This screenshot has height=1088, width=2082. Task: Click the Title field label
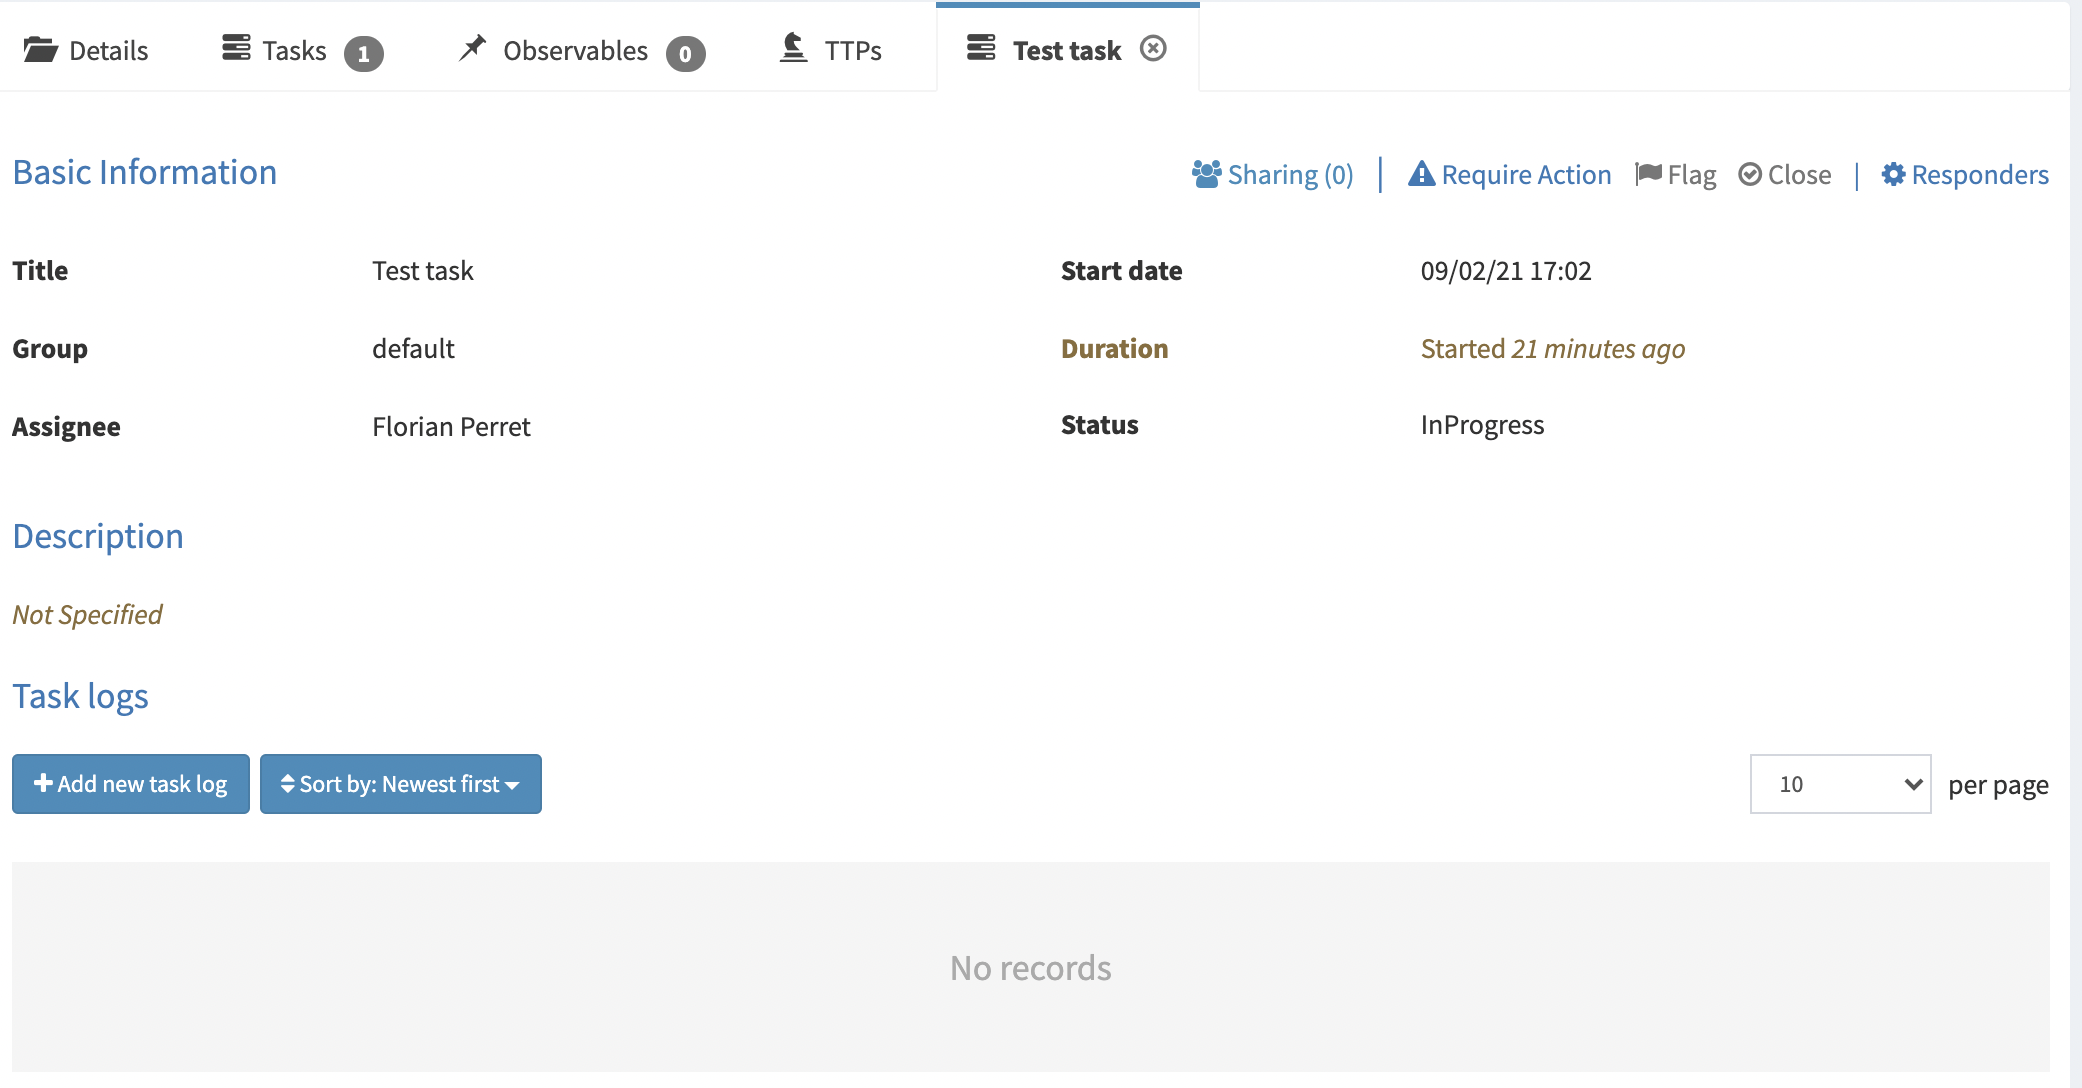click(x=40, y=271)
